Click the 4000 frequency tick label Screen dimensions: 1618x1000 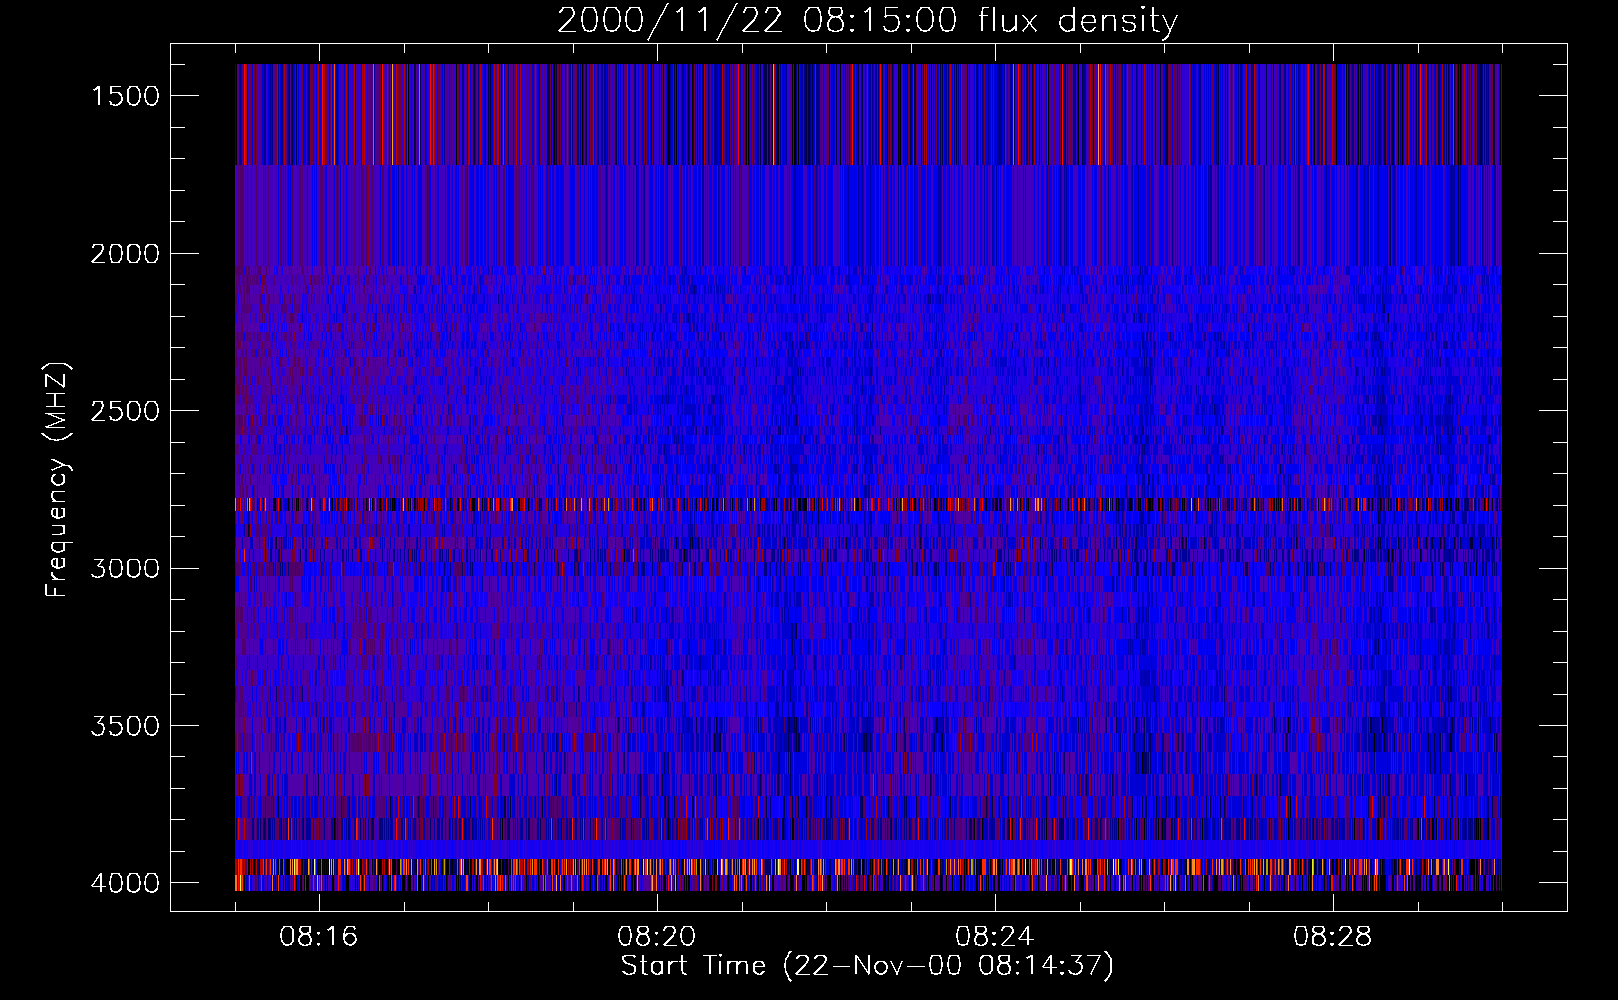(x=125, y=883)
